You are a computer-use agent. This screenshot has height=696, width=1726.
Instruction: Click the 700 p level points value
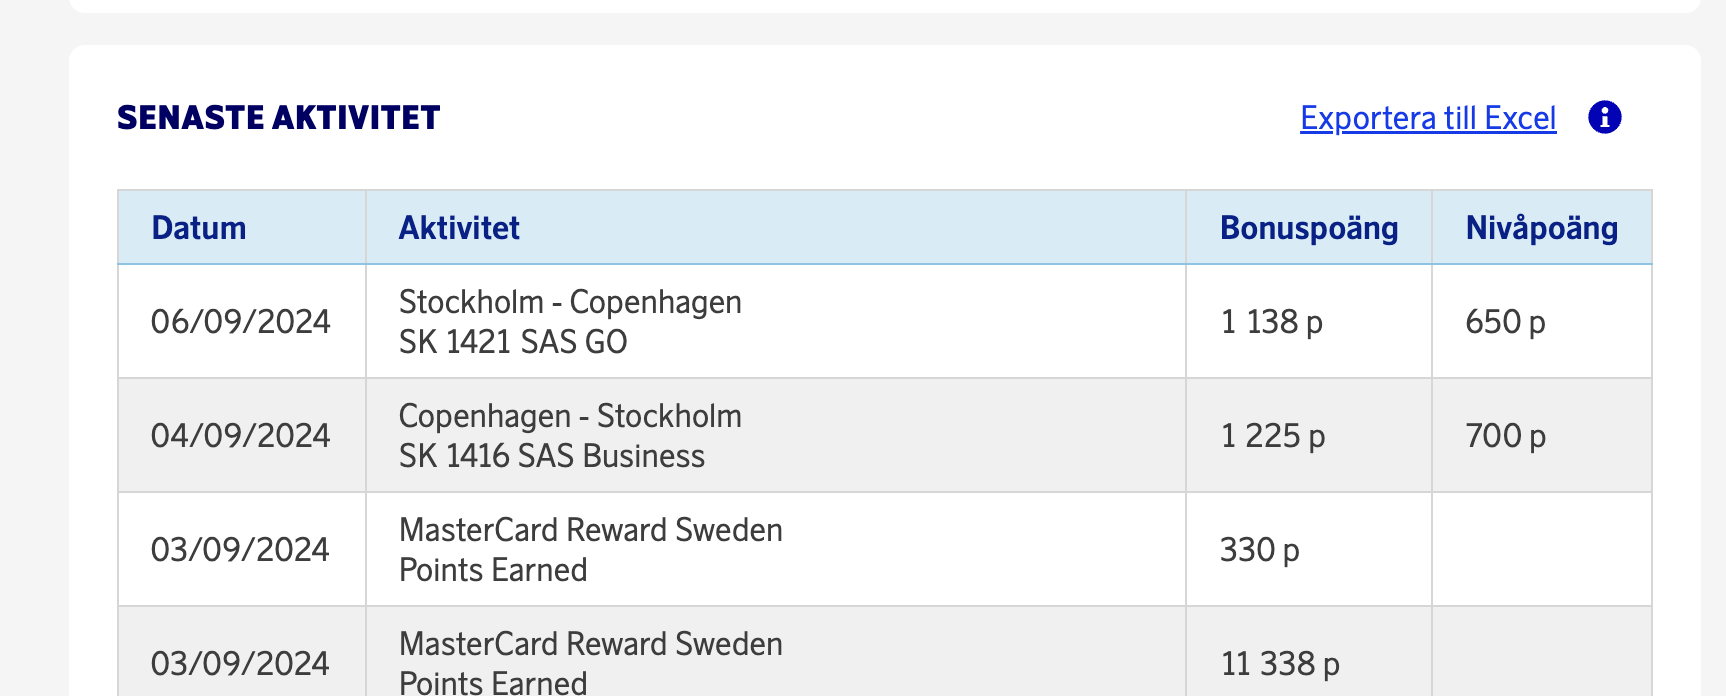point(1505,436)
